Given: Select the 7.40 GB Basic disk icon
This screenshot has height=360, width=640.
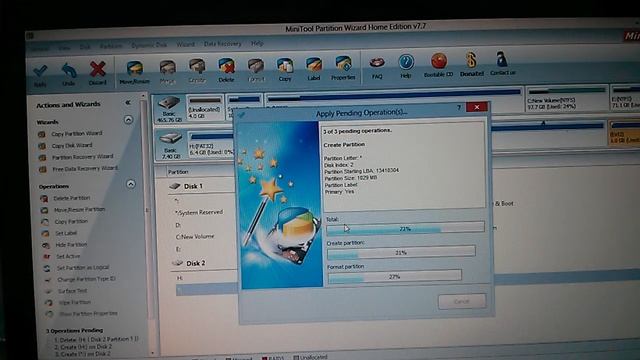Looking at the screenshot, I should (170, 139).
